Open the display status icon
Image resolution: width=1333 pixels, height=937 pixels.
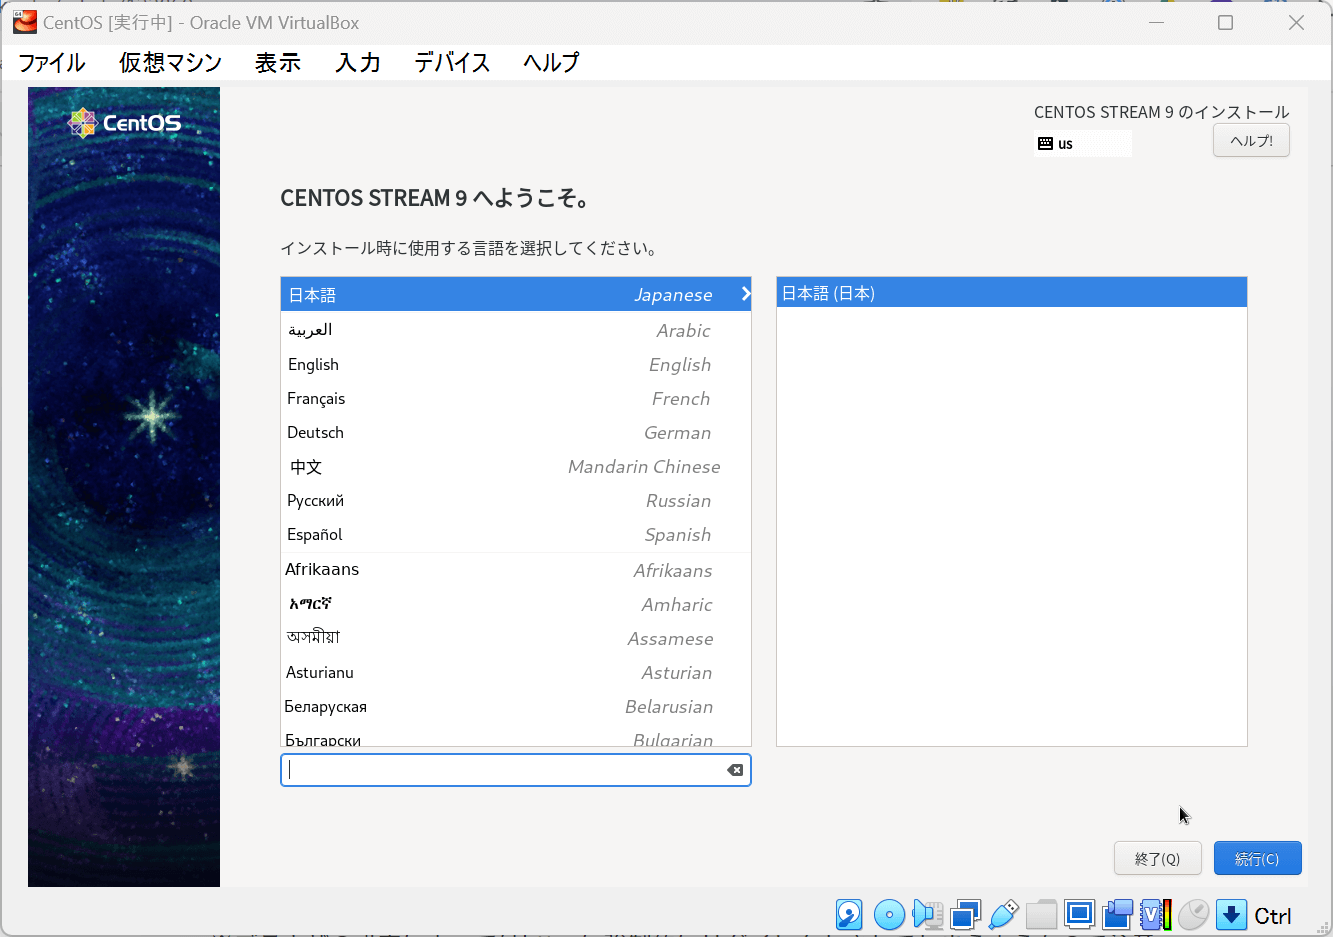[x=1079, y=914]
